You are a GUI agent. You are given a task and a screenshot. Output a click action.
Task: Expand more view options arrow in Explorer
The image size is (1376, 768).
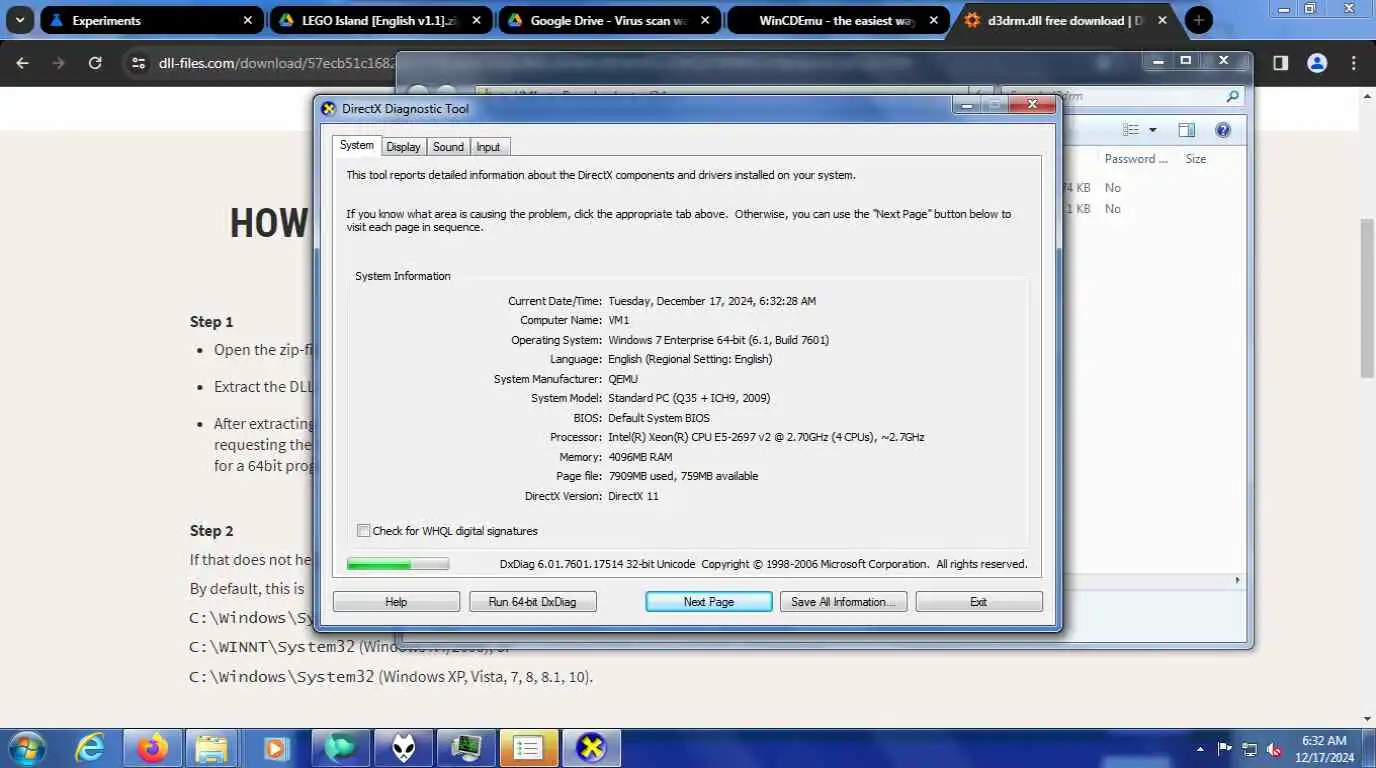click(x=1152, y=130)
